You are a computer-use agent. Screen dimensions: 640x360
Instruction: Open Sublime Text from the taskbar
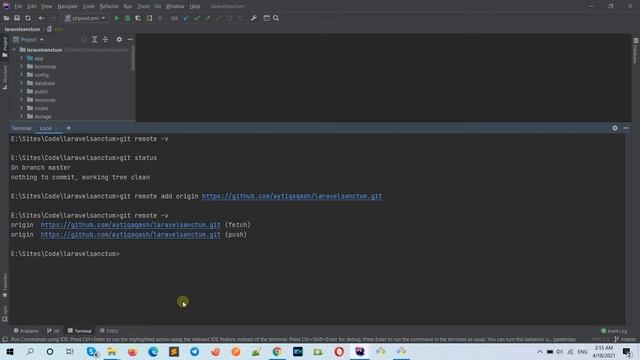[x=174, y=351]
